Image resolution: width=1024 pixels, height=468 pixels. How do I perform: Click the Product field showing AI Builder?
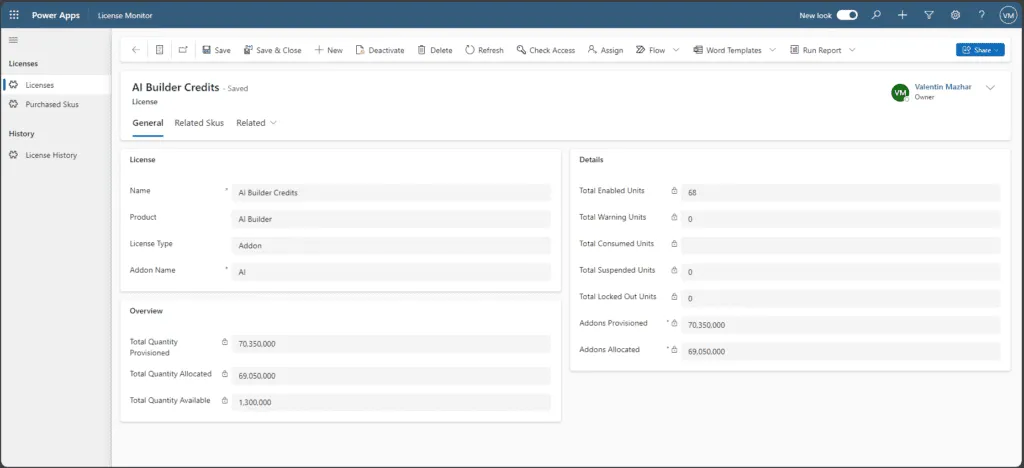click(x=391, y=219)
